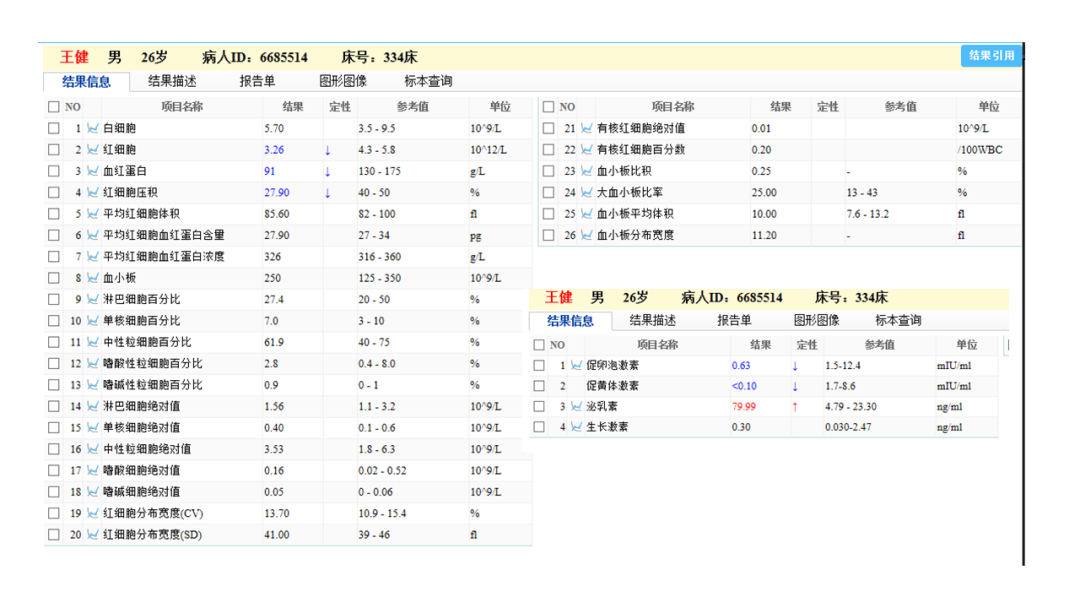Viewport: 1080px width, 608px height.
Task: Switch to upper 结果描述 tab
Action: pyautogui.click(x=172, y=81)
